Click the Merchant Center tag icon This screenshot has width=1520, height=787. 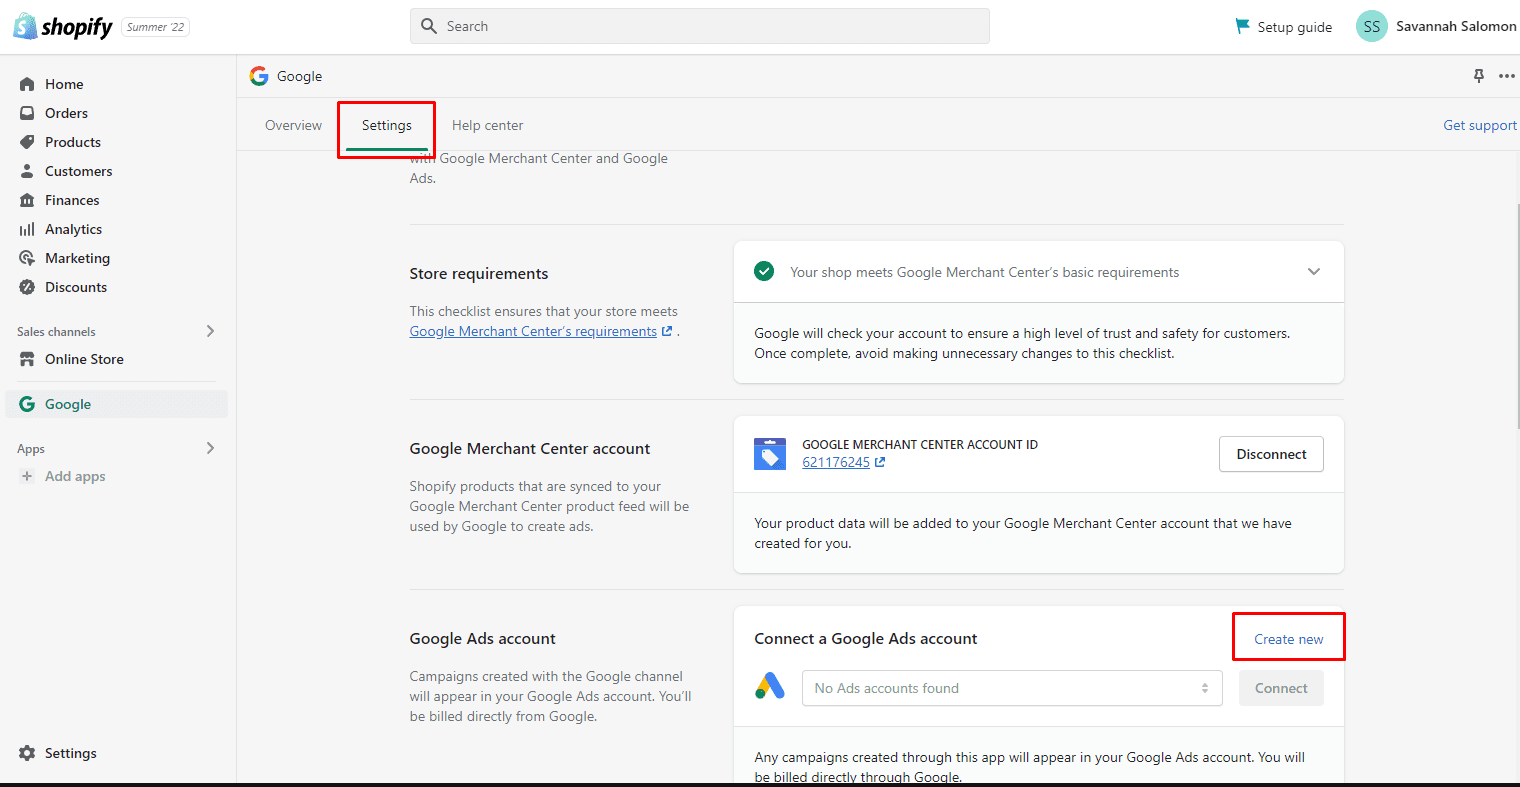(x=770, y=454)
